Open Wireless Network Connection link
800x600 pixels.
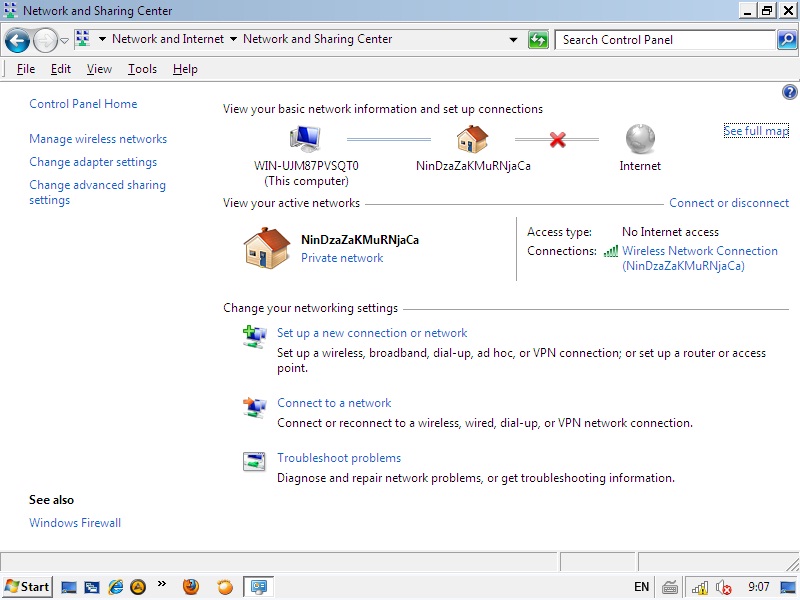click(x=699, y=258)
